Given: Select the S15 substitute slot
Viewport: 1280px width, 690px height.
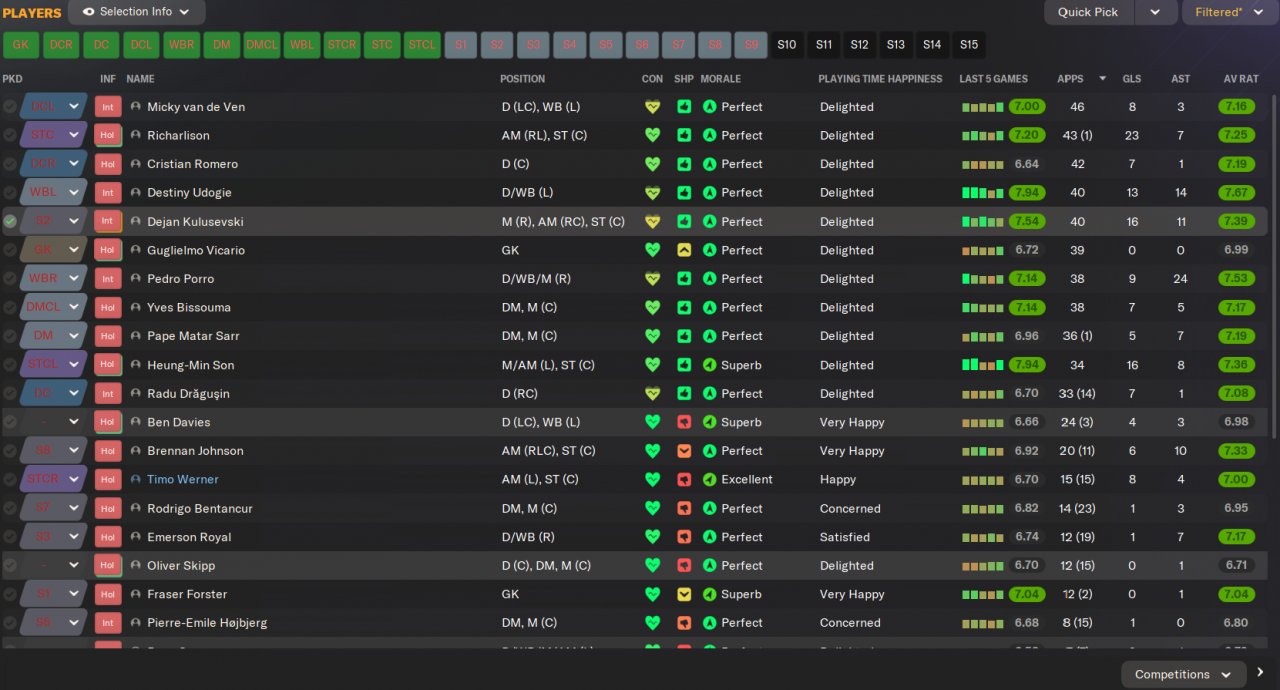Looking at the screenshot, I should click(x=969, y=45).
